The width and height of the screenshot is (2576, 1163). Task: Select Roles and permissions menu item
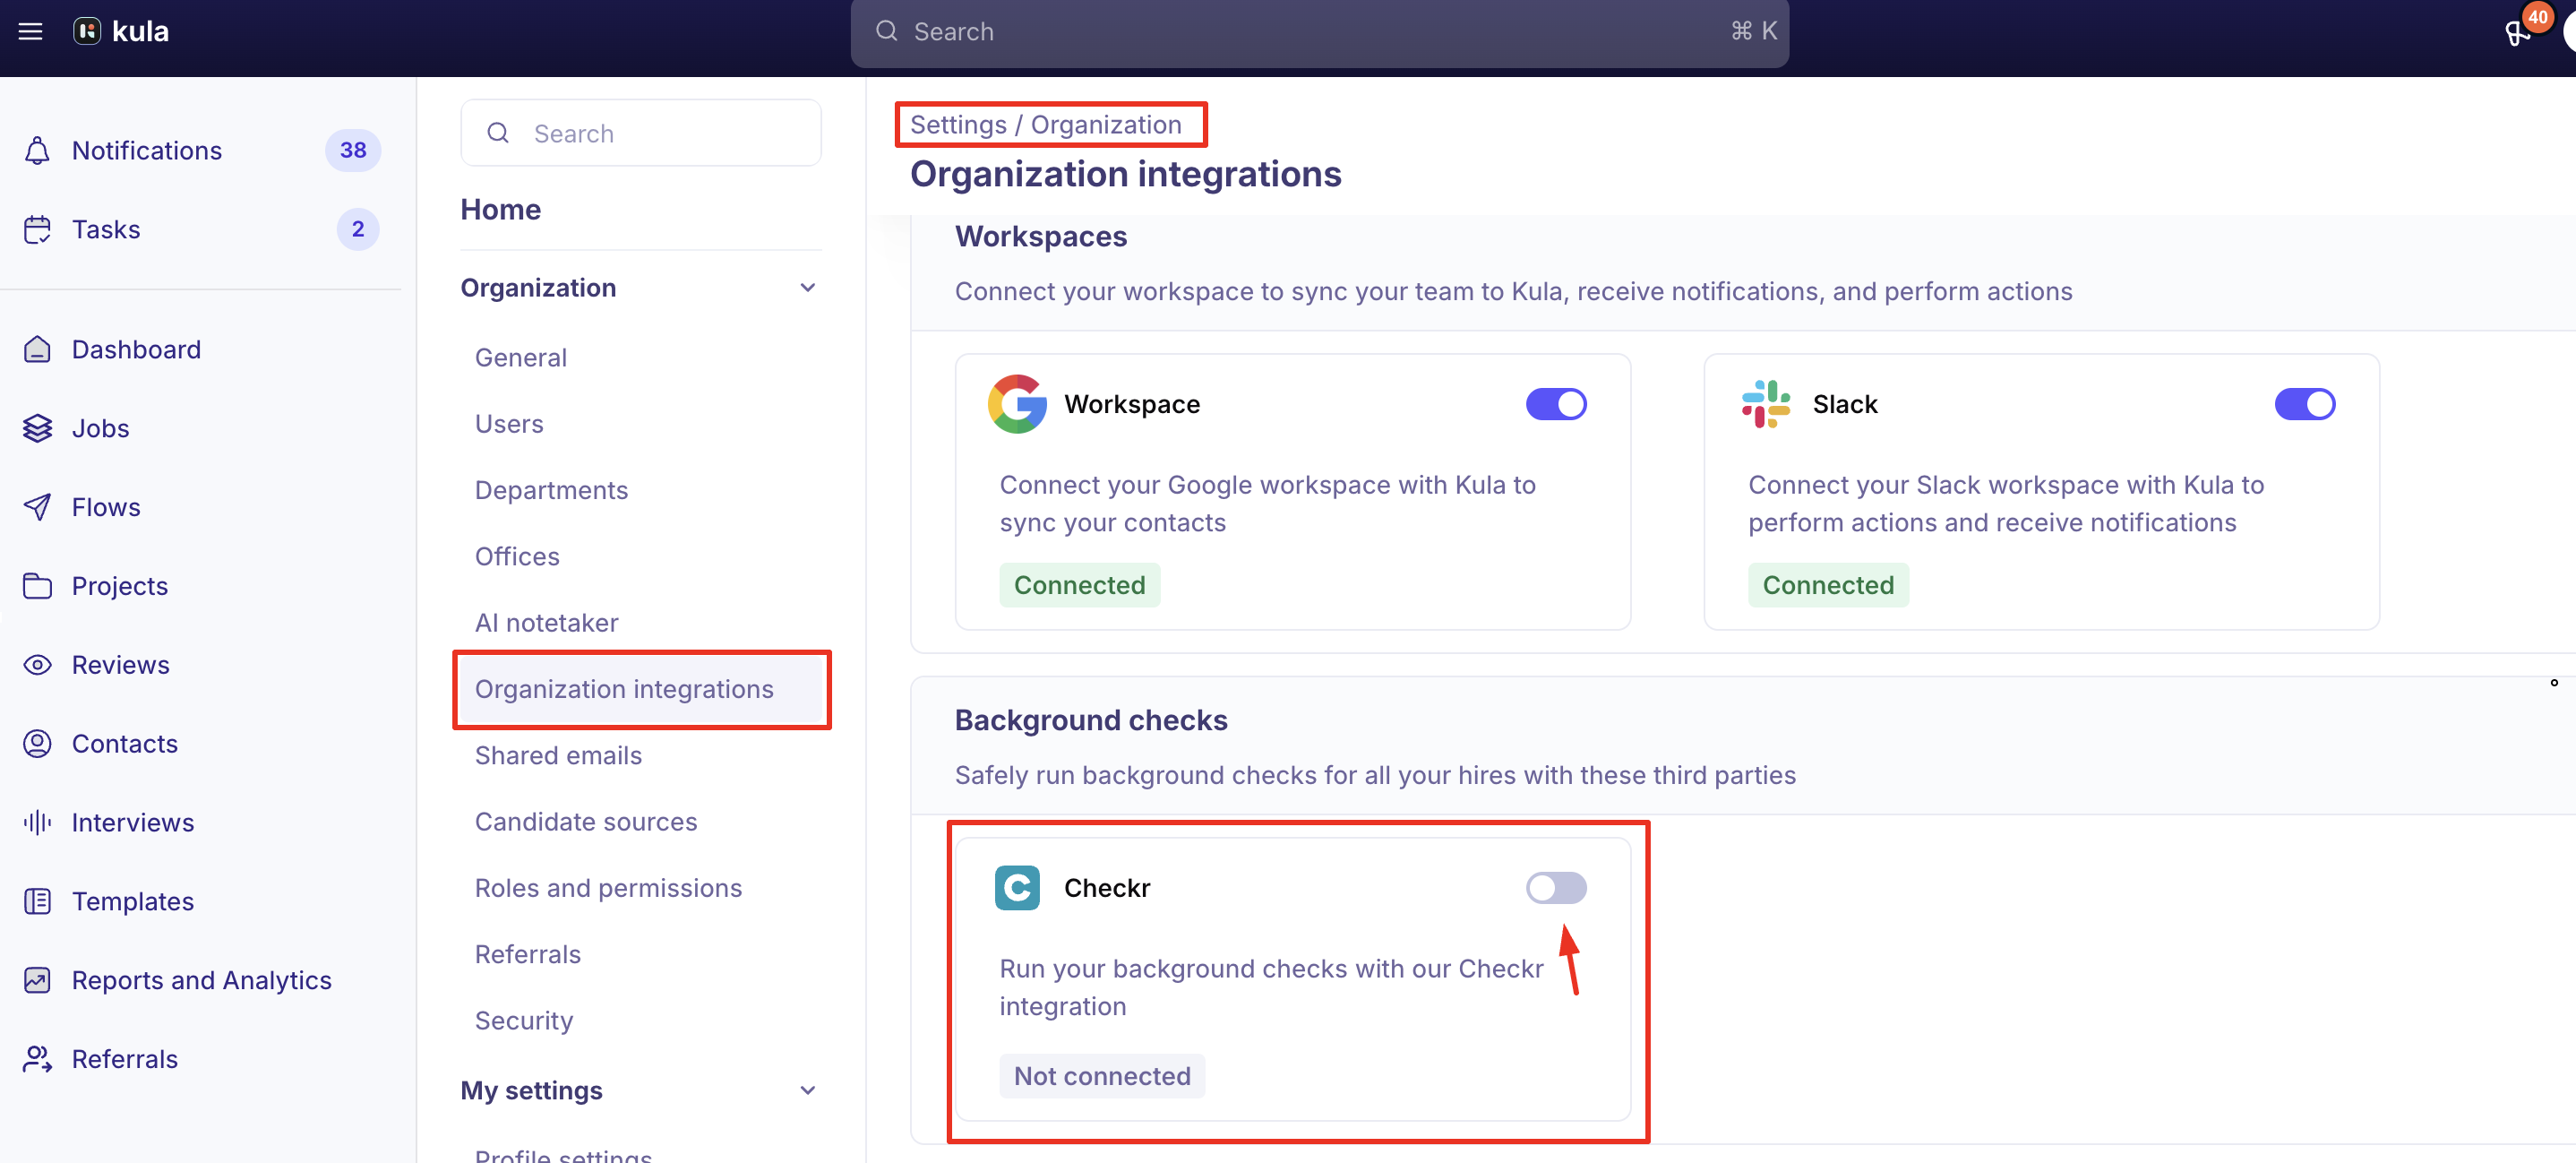click(608, 888)
